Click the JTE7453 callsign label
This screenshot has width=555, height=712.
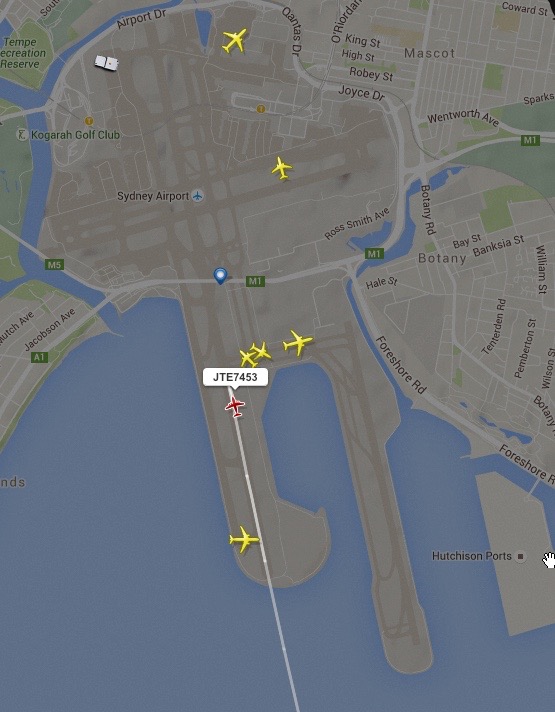(235, 377)
